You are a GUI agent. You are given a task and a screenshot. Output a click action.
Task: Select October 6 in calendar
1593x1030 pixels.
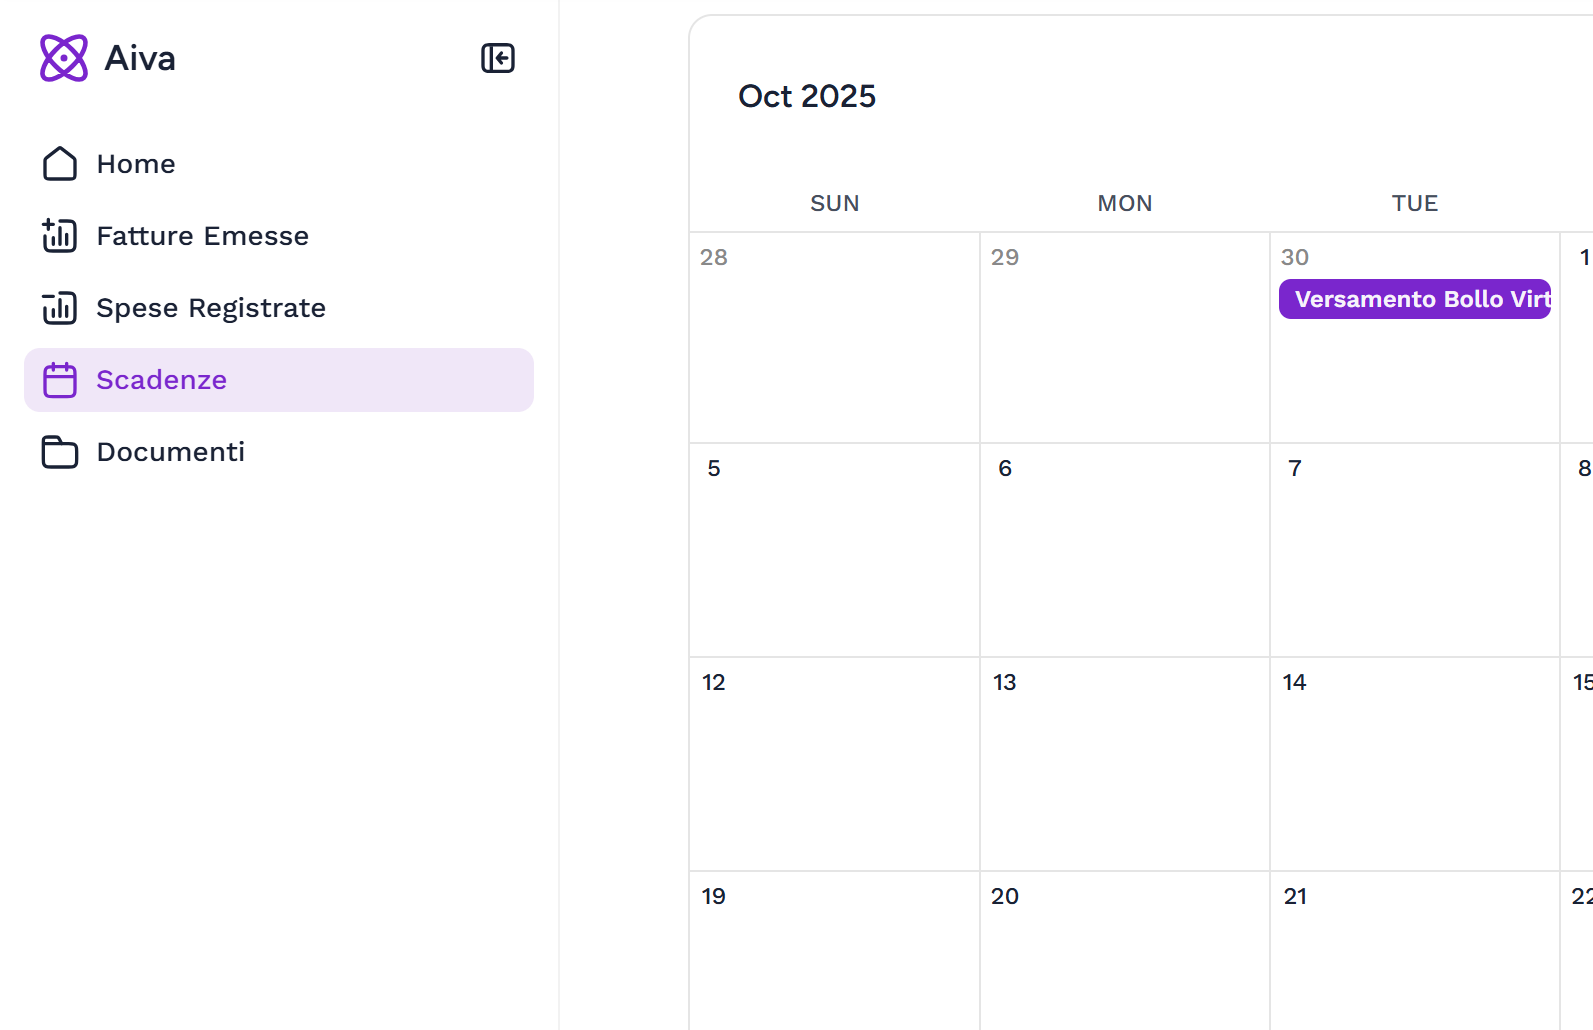(x=1124, y=550)
